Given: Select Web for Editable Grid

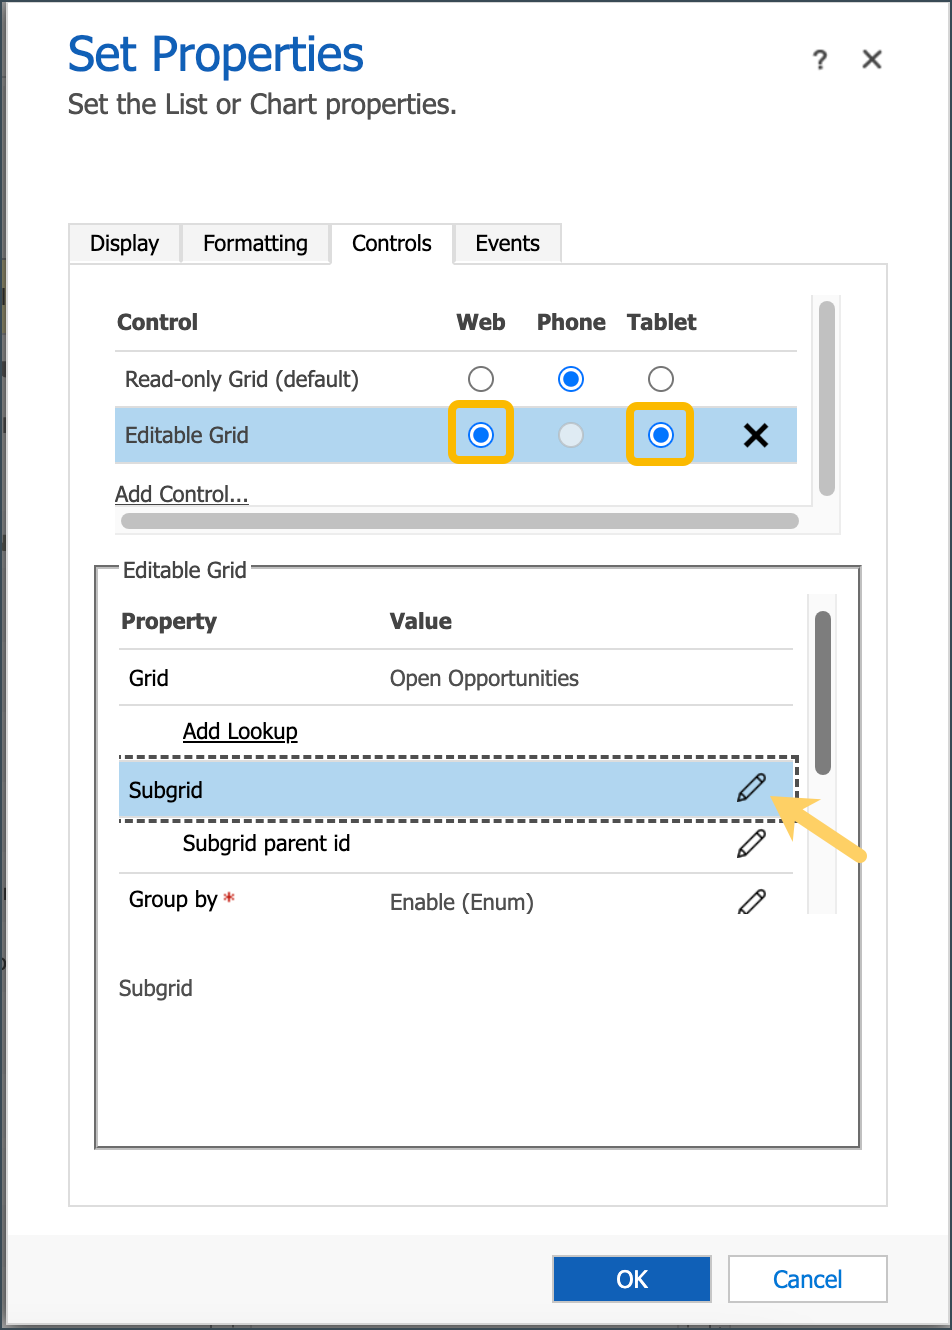Looking at the screenshot, I should 481,435.
